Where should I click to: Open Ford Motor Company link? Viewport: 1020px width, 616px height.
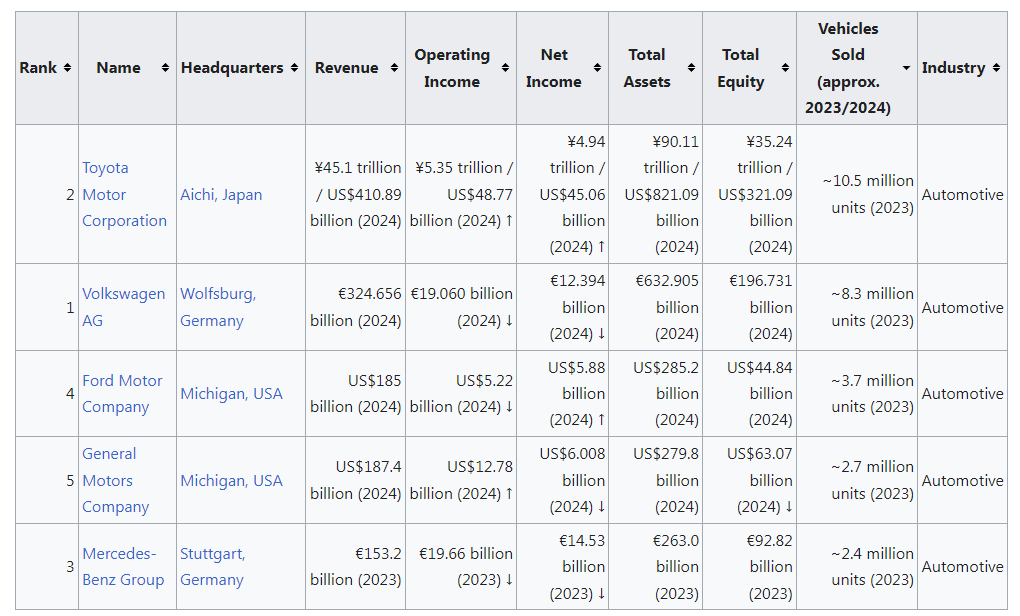[122, 394]
